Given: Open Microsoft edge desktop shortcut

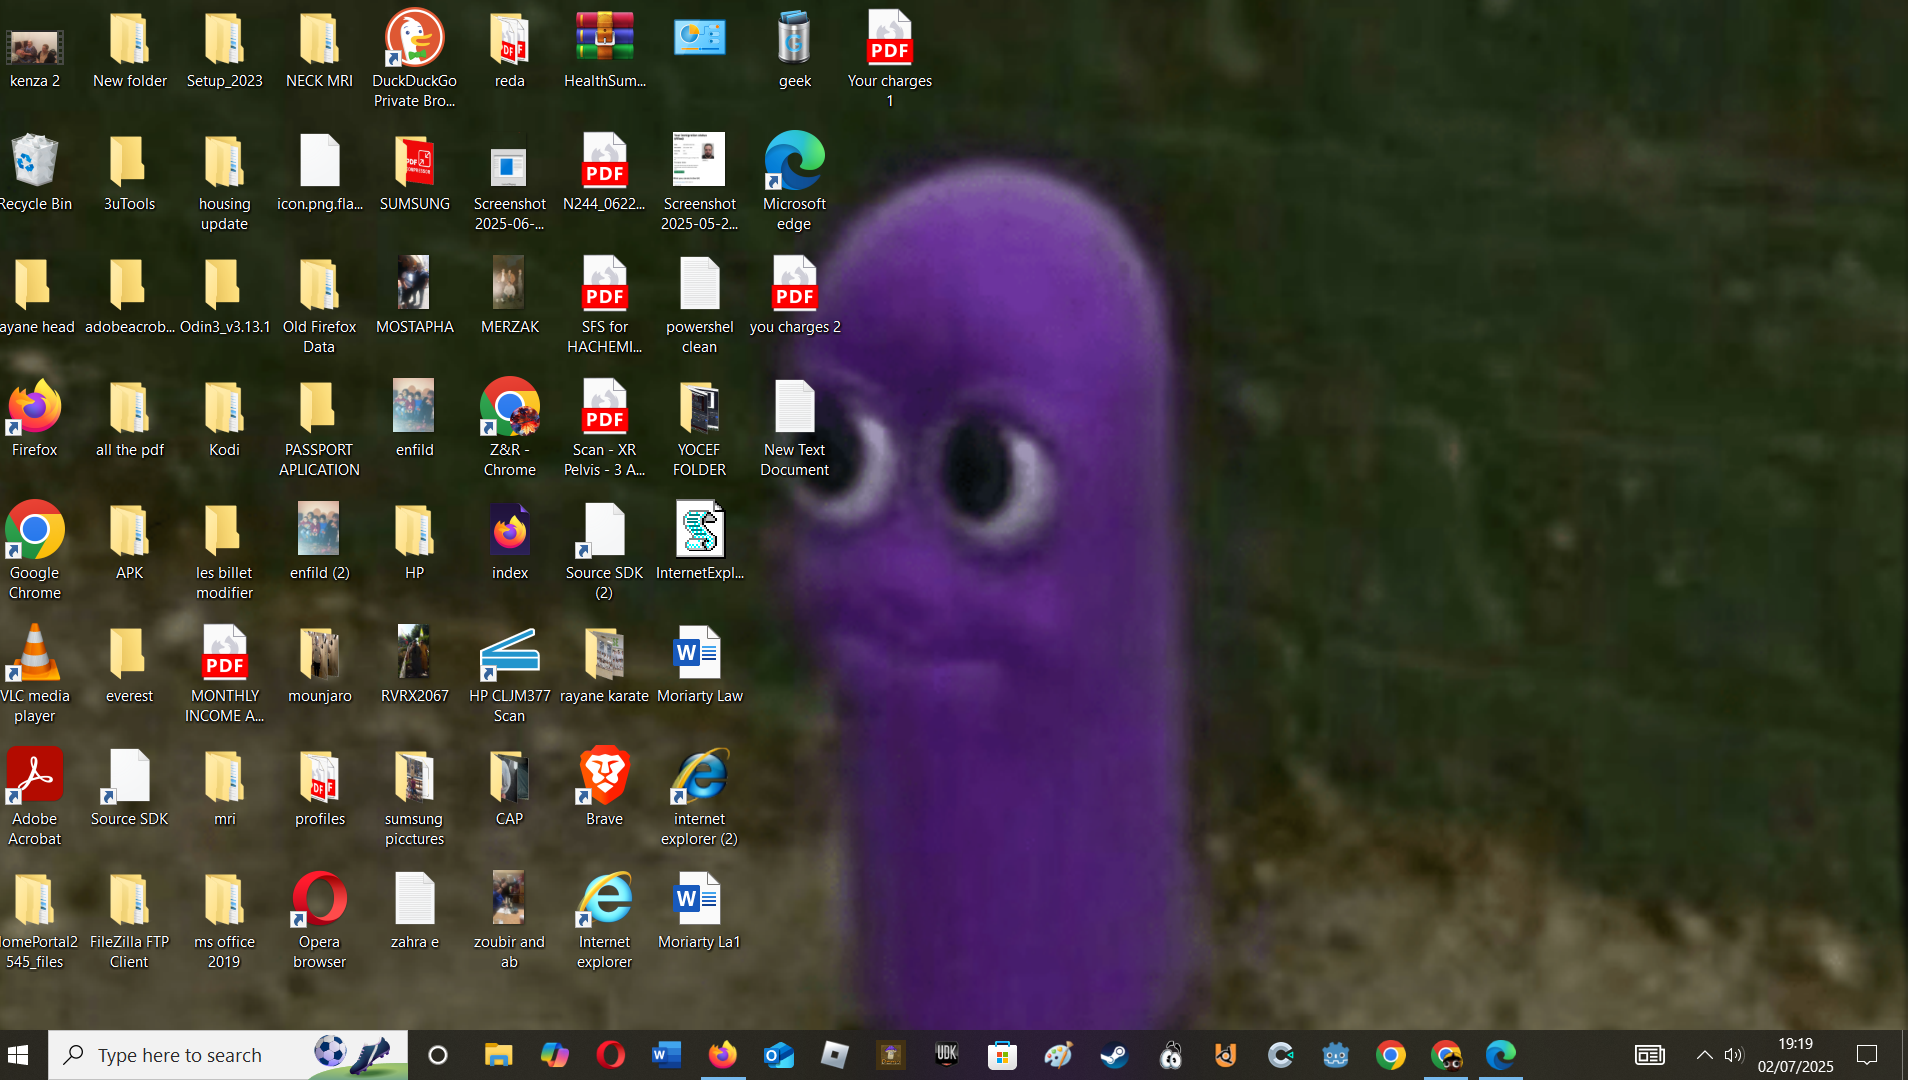Looking at the screenshot, I should [794, 181].
